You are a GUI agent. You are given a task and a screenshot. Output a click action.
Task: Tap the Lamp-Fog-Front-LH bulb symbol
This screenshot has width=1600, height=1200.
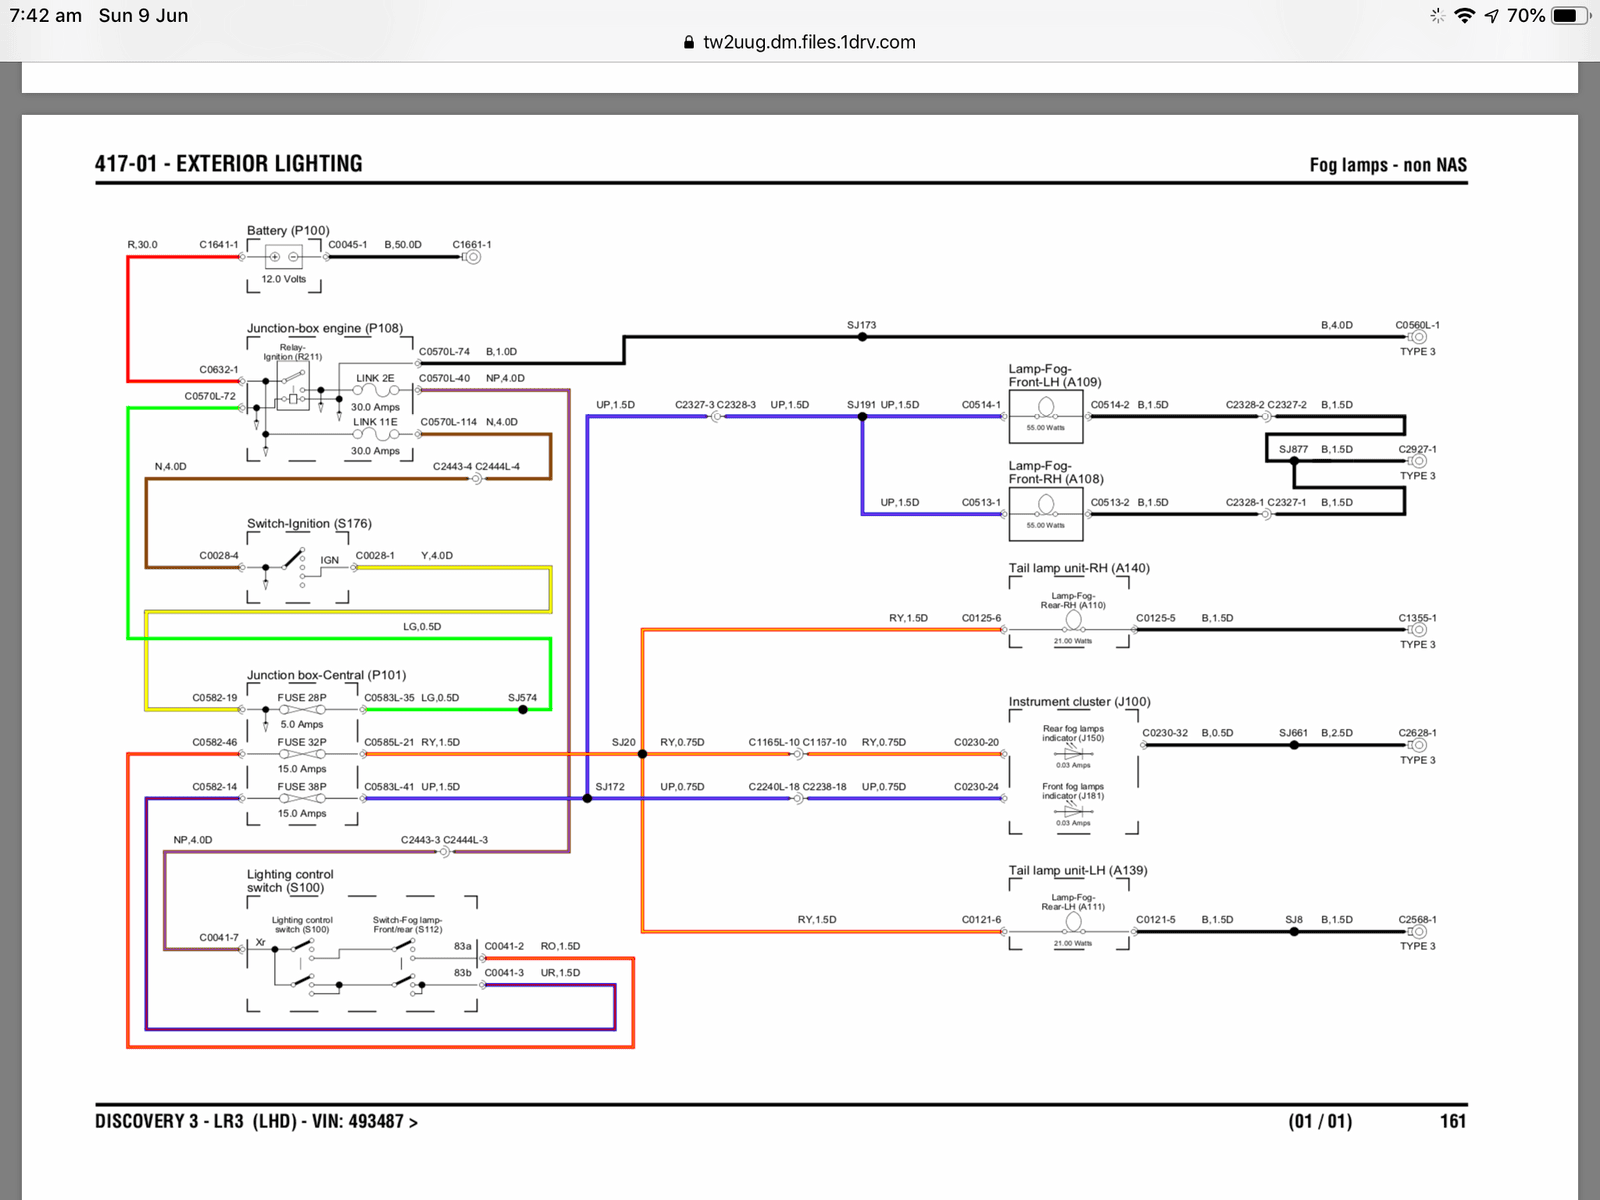(x=1046, y=407)
